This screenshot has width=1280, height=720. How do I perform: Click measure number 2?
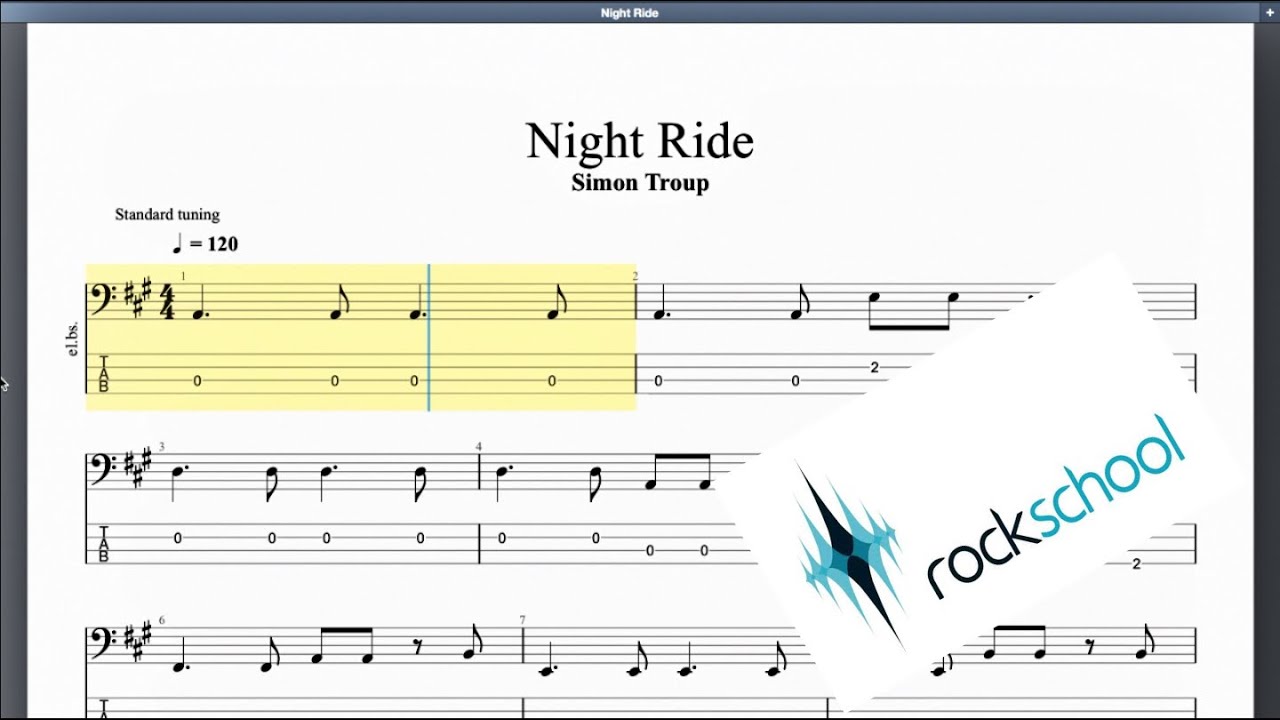pos(635,276)
